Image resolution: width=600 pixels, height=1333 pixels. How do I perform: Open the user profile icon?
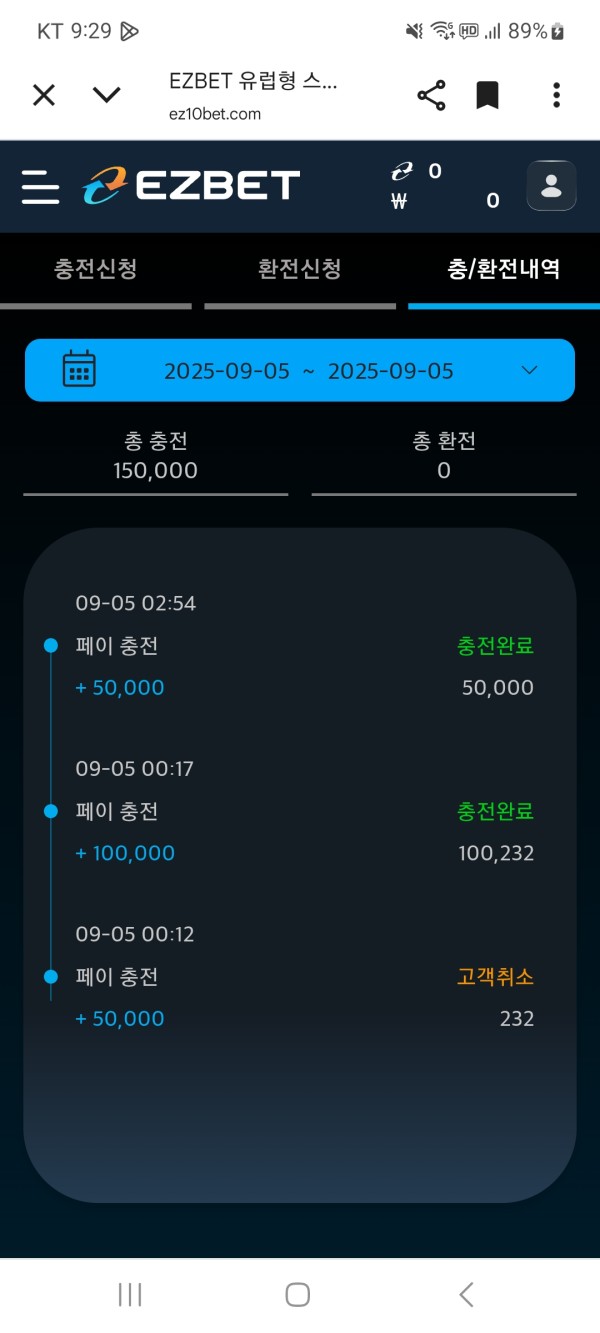[x=551, y=186]
